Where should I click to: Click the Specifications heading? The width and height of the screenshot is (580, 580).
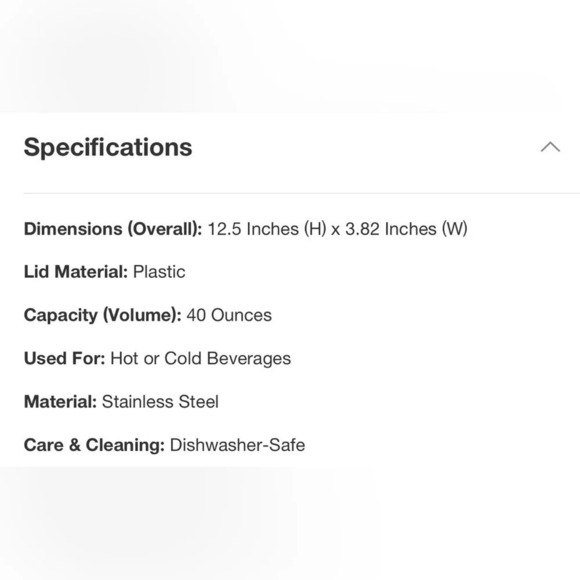coord(108,147)
